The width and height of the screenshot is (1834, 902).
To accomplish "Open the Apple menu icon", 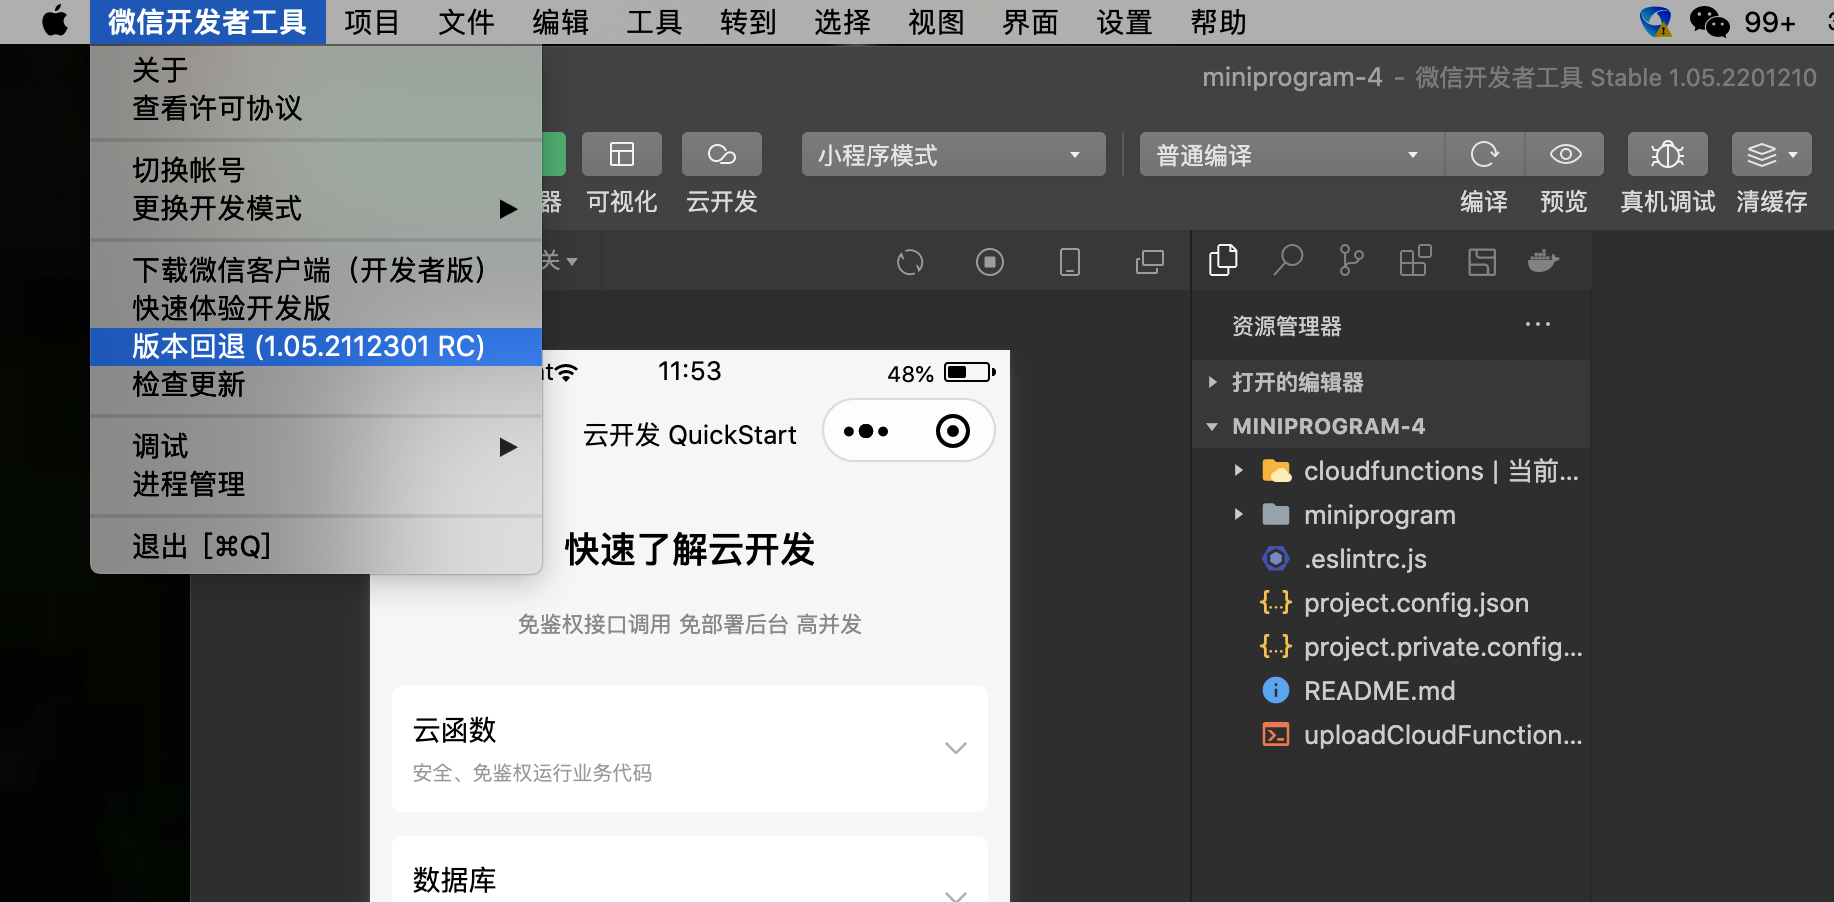I will (x=55, y=21).
